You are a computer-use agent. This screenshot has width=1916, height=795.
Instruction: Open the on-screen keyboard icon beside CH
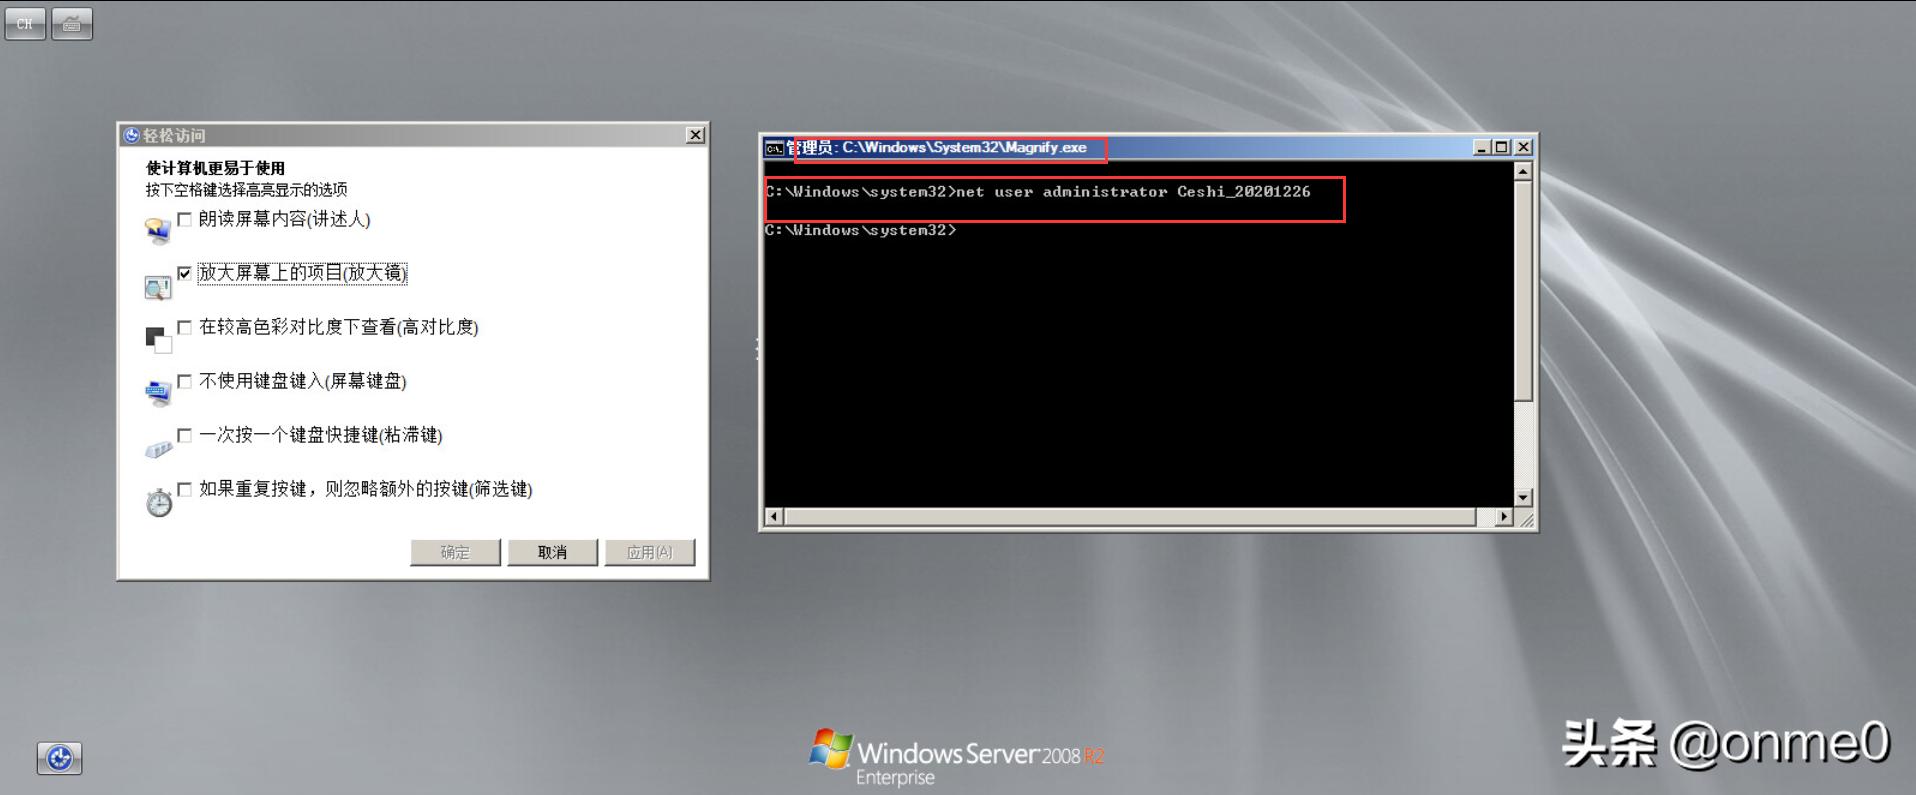[72, 24]
